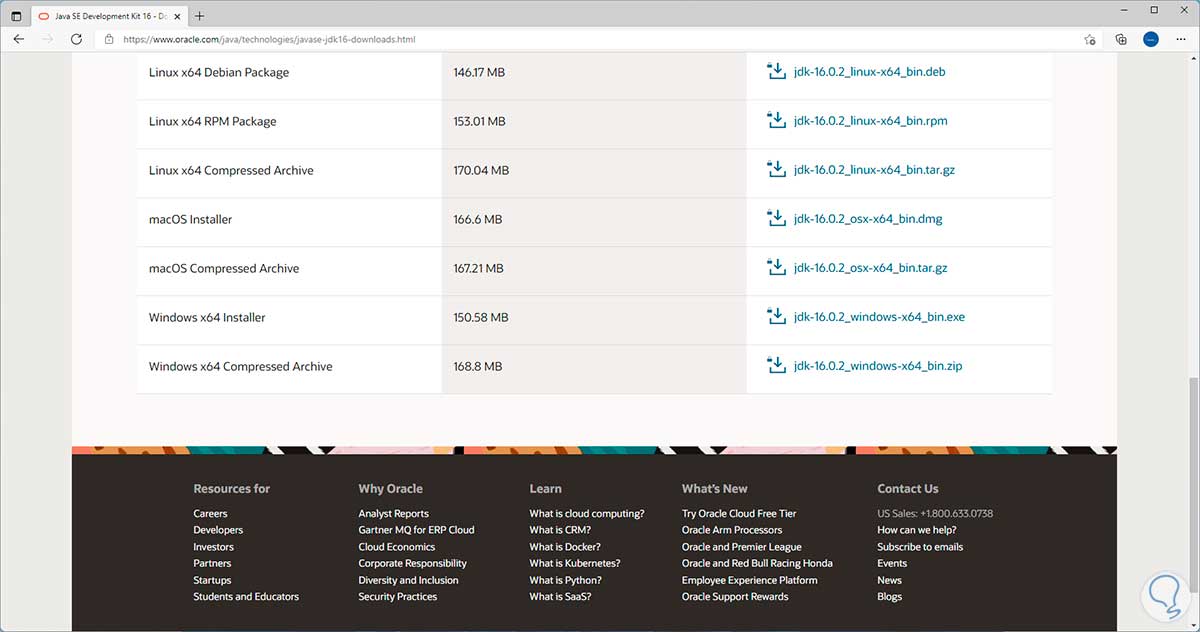Download jdk-16.0.2_linux-x64_bin.tar.gz link
This screenshot has width=1200, height=632.
[x=874, y=170]
